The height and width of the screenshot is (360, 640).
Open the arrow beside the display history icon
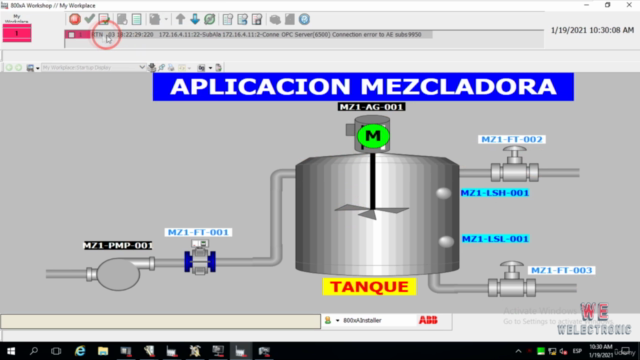tap(38, 68)
